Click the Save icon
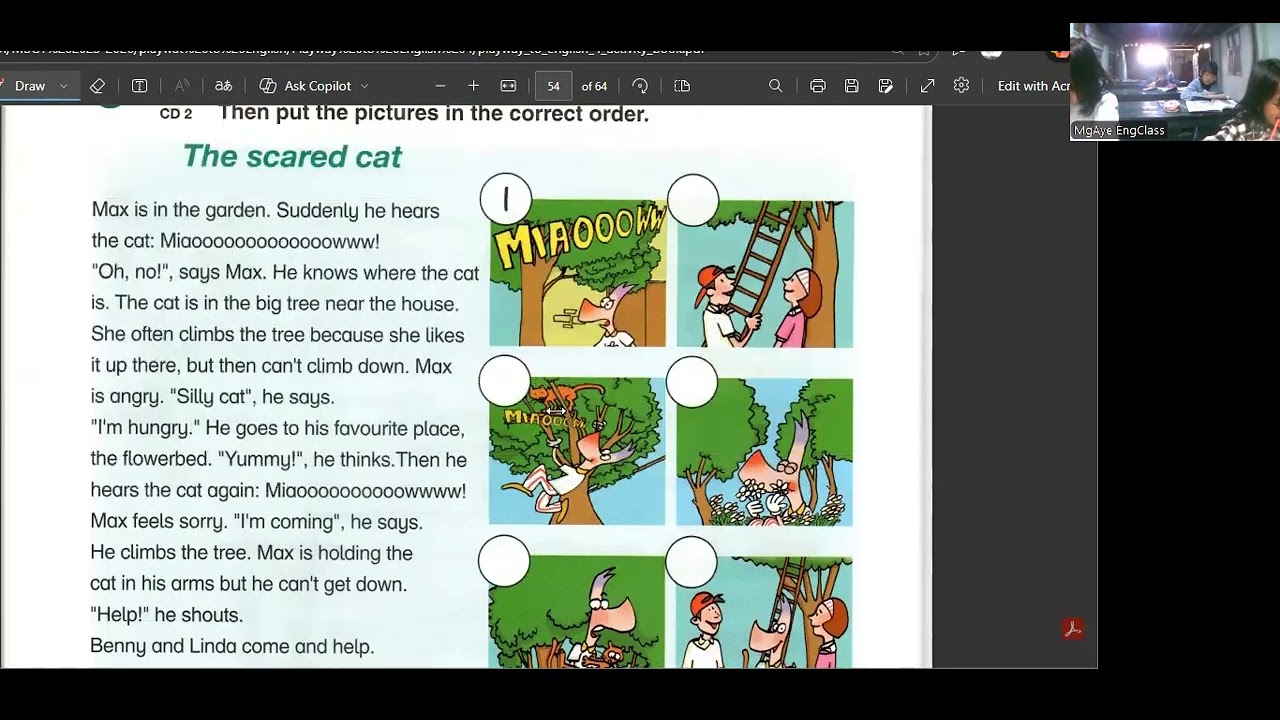 [x=852, y=86]
